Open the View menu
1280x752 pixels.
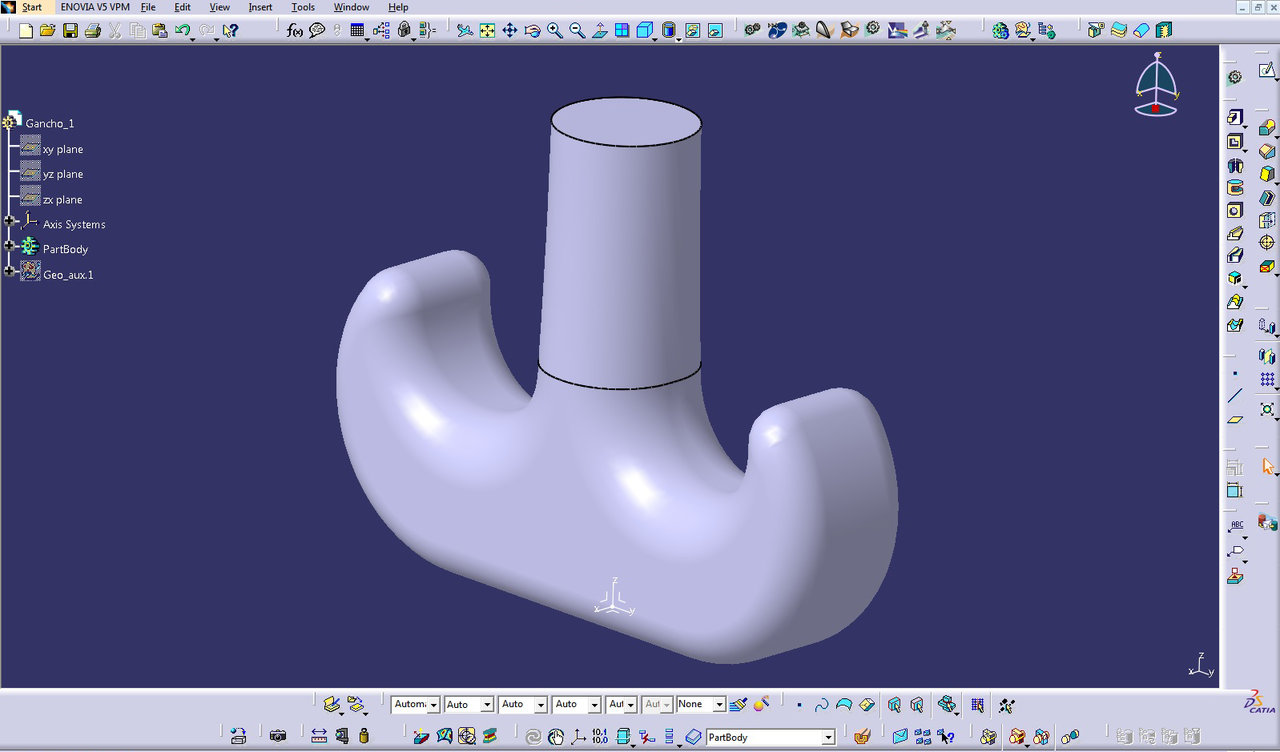[x=219, y=7]
